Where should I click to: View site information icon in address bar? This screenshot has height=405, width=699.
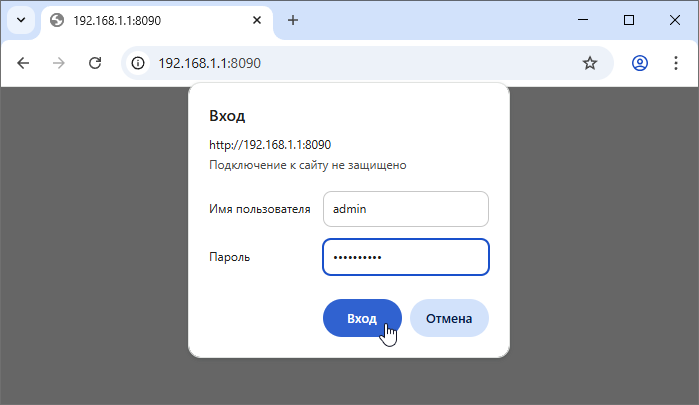(139, 63)
